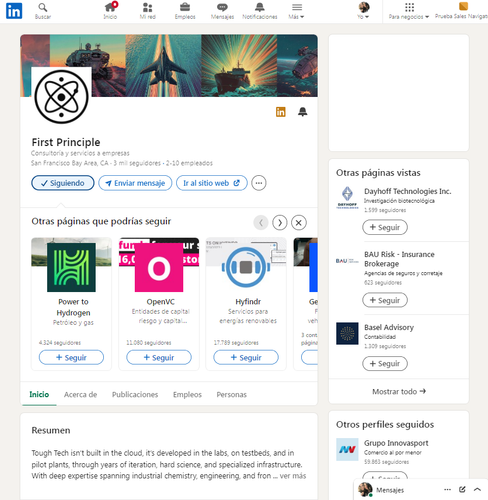Open Dayhoff Technologies Inc. page link
Screen dimensions: 488x500
[x=407, y=191]
